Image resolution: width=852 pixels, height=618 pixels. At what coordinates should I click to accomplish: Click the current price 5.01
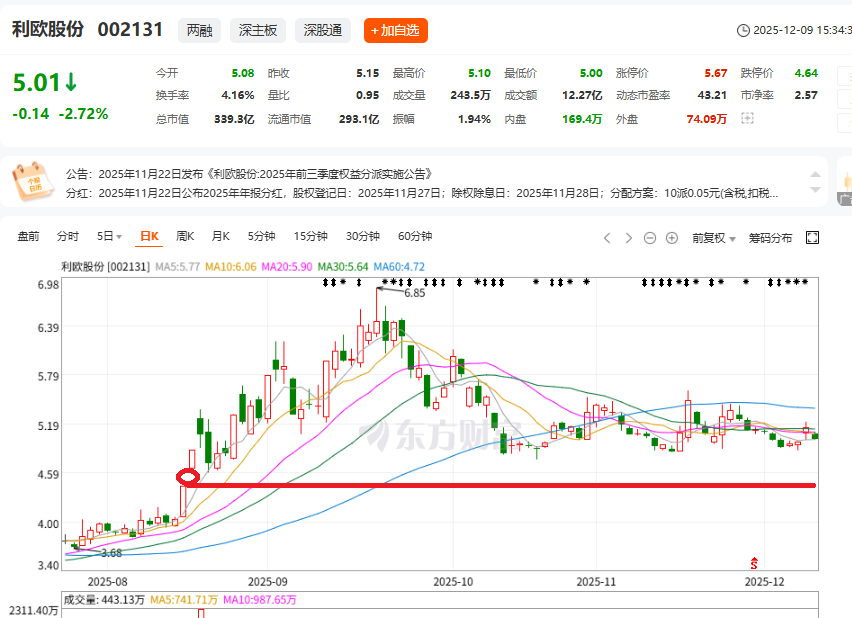36,83
